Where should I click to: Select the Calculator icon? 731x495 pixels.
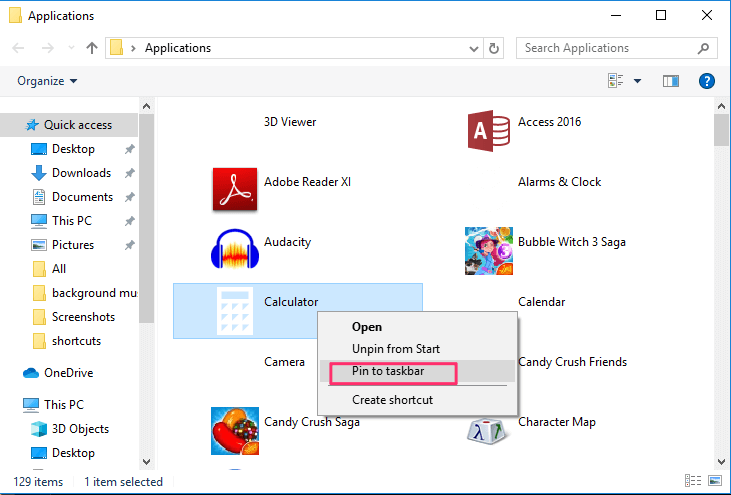coord(235,311)
